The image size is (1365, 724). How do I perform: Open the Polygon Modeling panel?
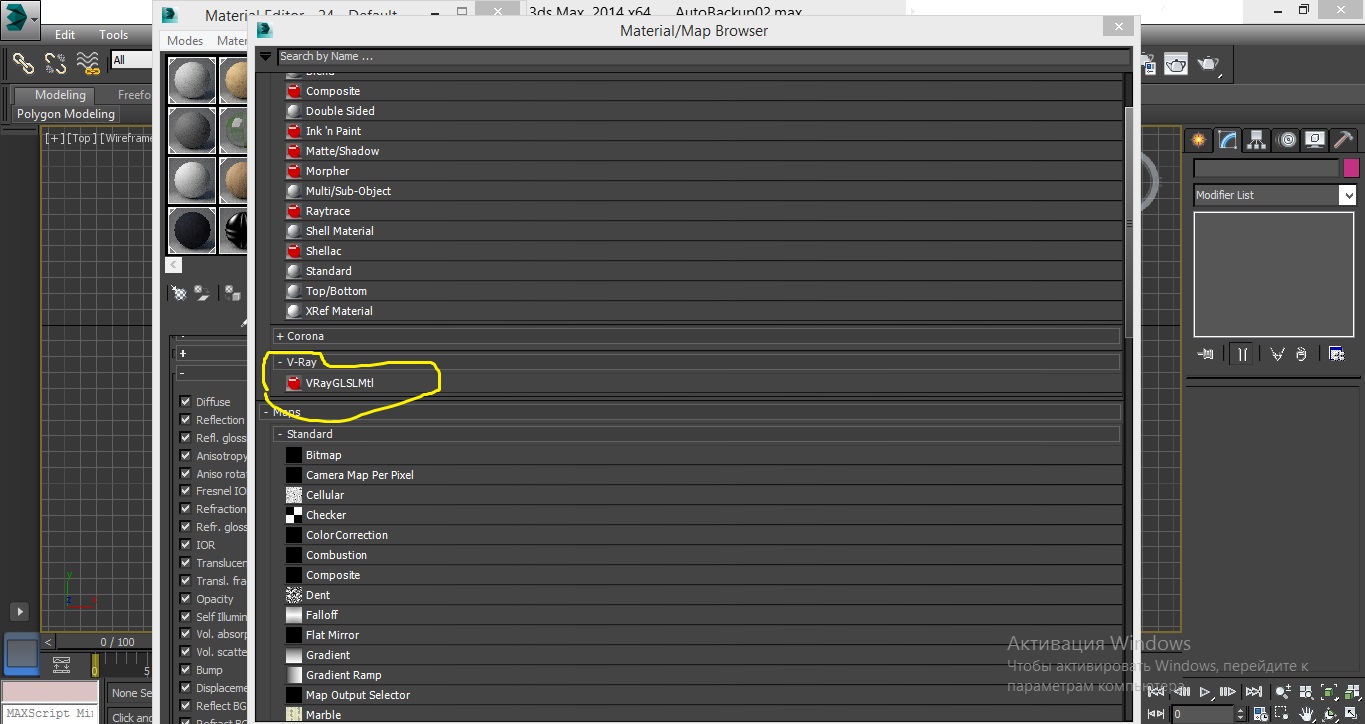click(66, 114)
